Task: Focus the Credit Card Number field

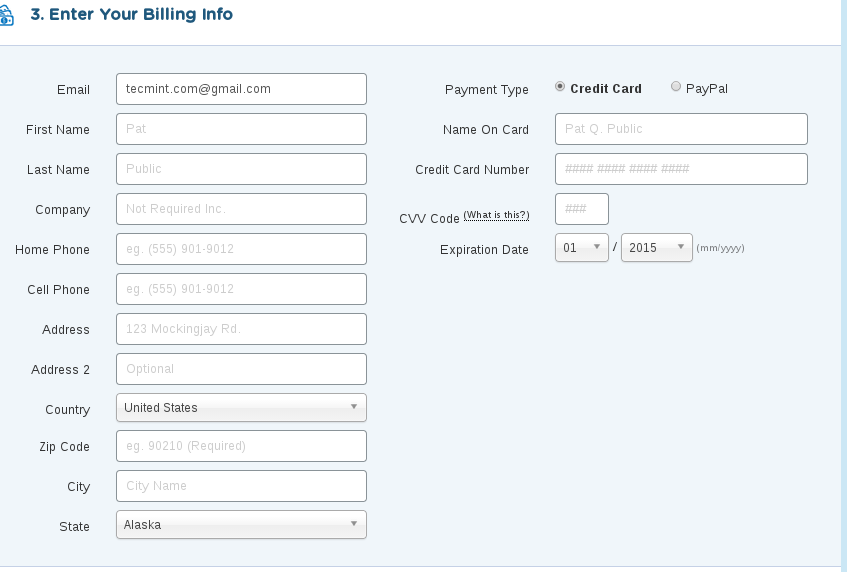Action: tap(681, 169)
